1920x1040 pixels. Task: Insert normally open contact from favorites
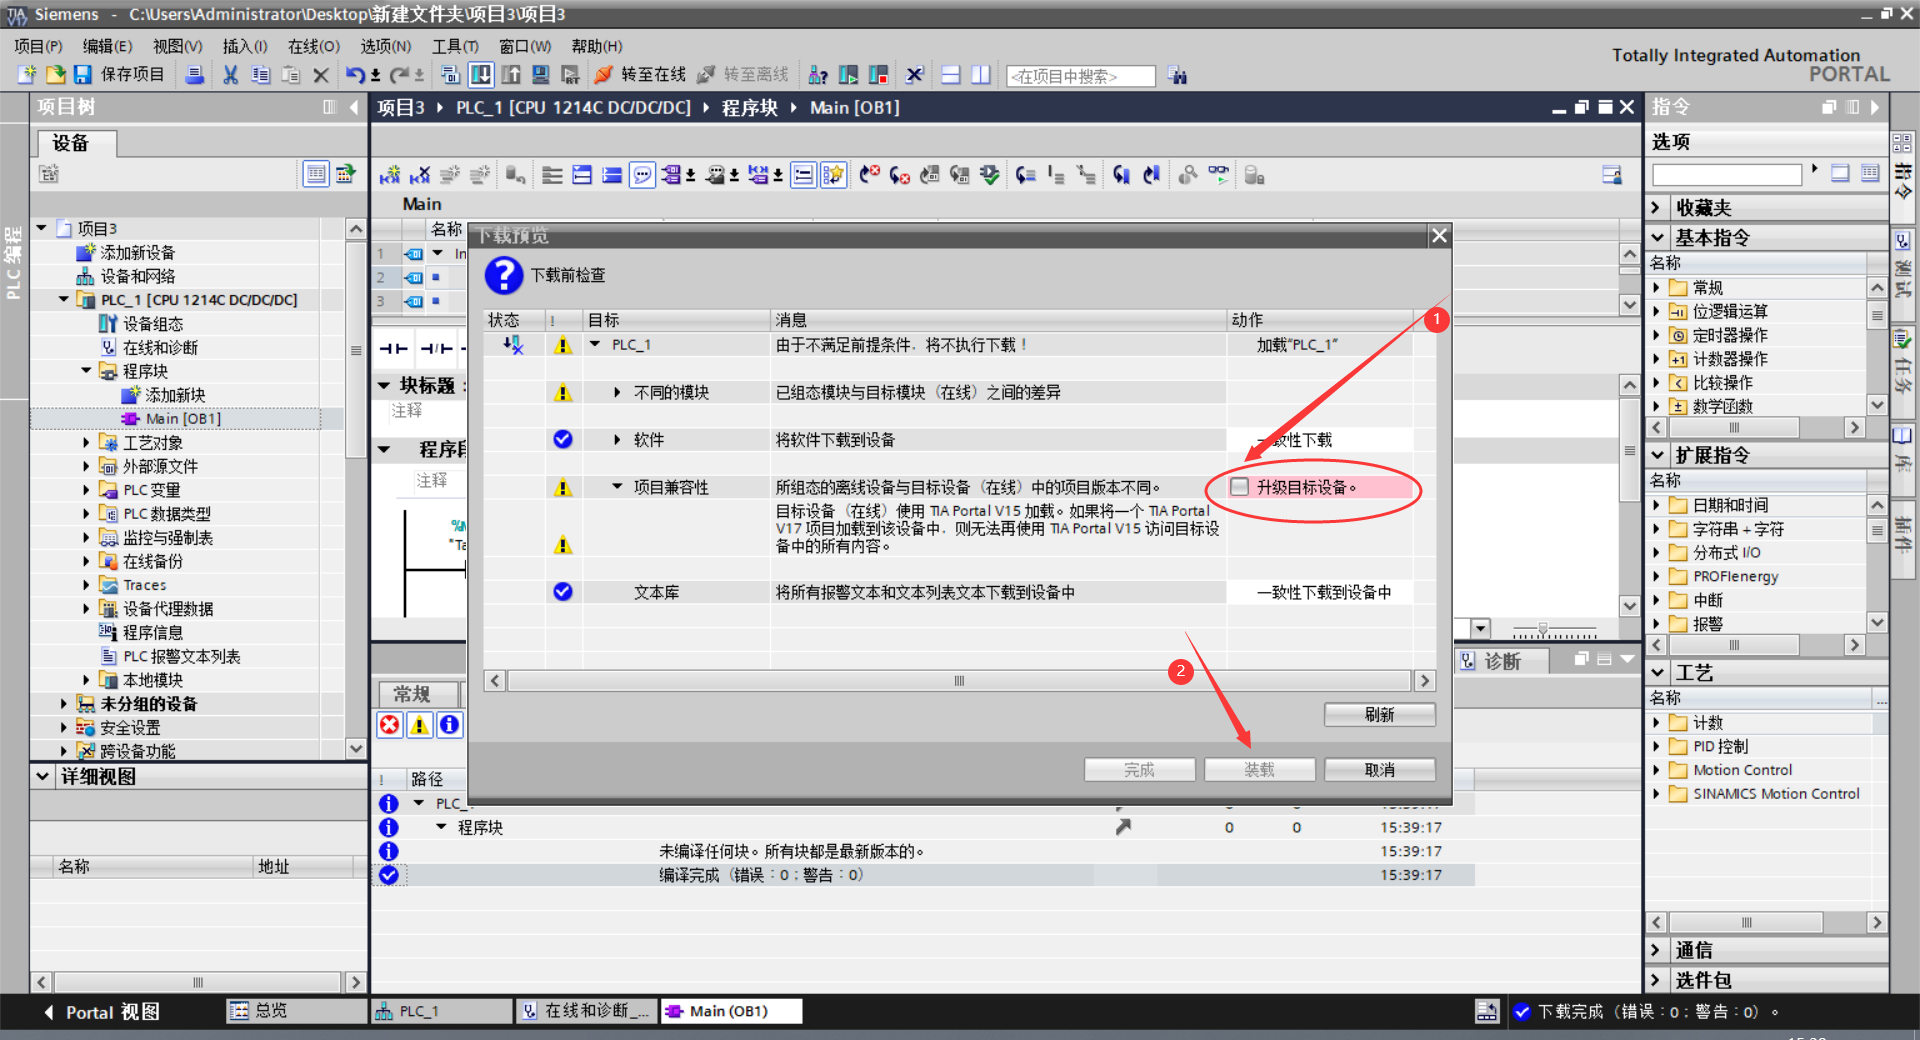click(x=394, y=348)
